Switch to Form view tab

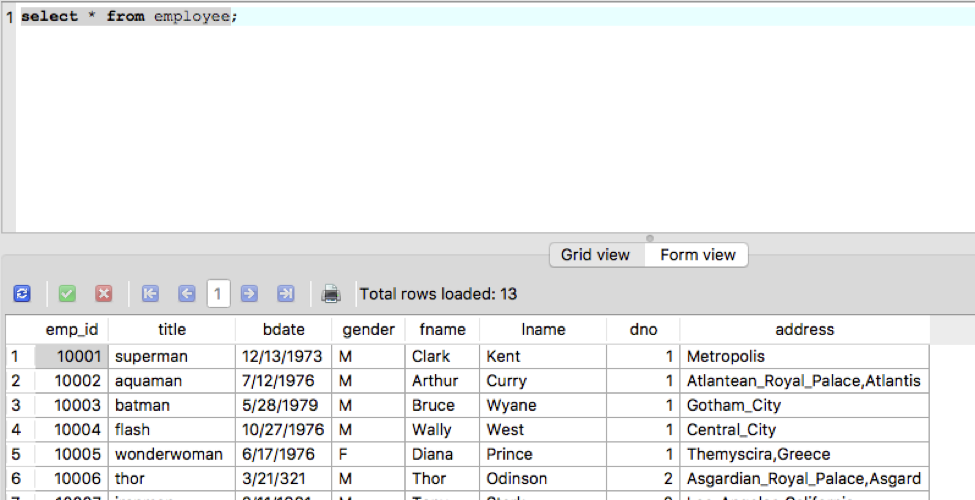697,255
